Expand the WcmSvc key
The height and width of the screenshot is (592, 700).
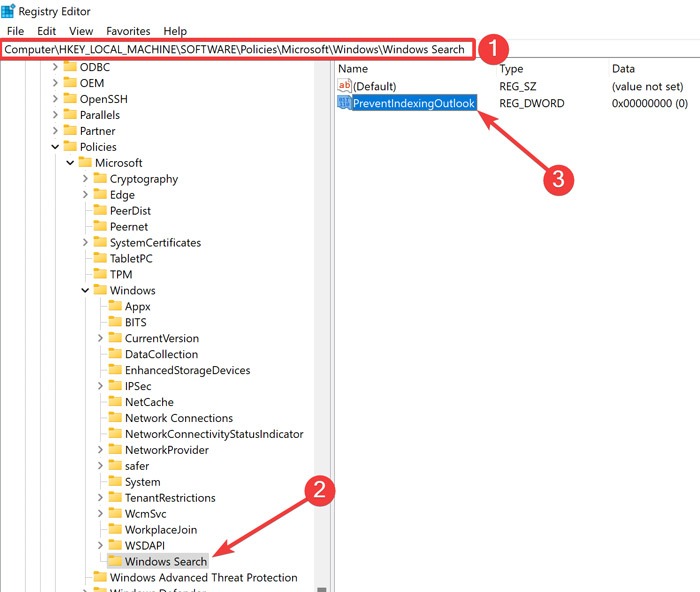point(100,513)
